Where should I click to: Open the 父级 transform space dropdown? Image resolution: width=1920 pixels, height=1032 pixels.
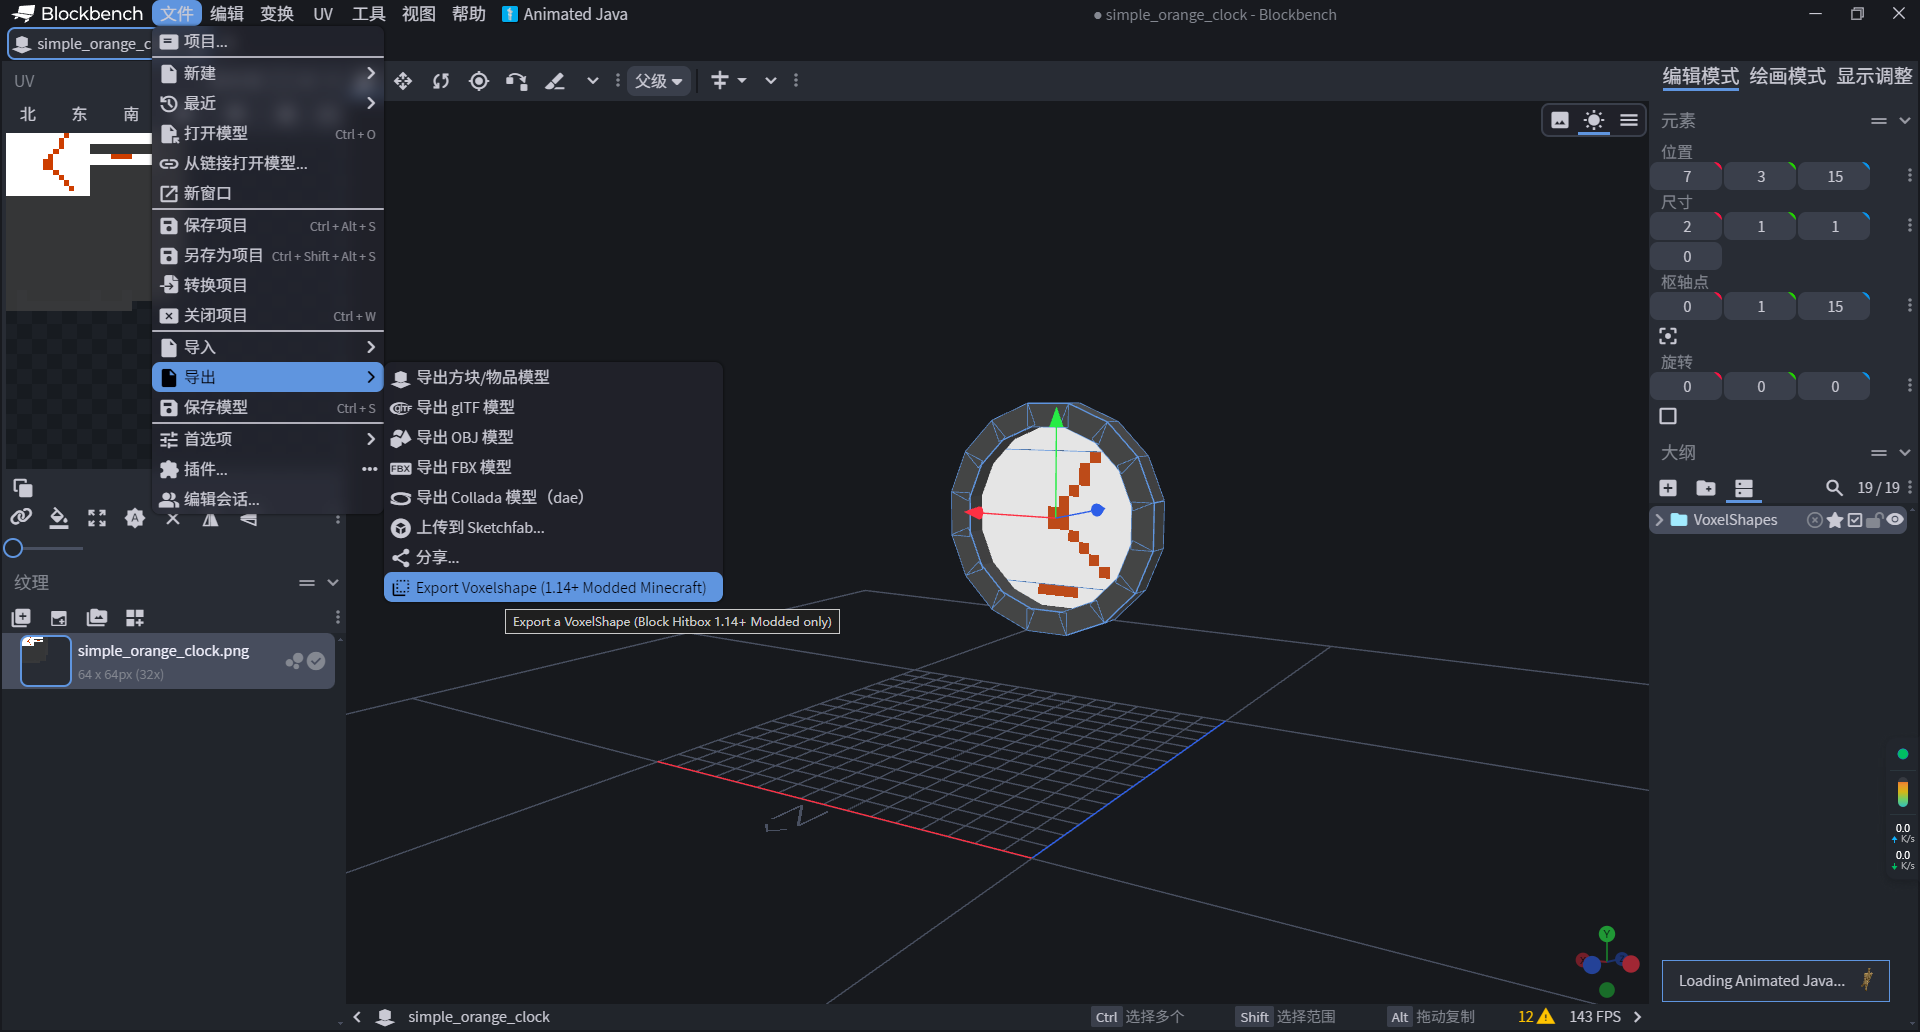(659, 81)
